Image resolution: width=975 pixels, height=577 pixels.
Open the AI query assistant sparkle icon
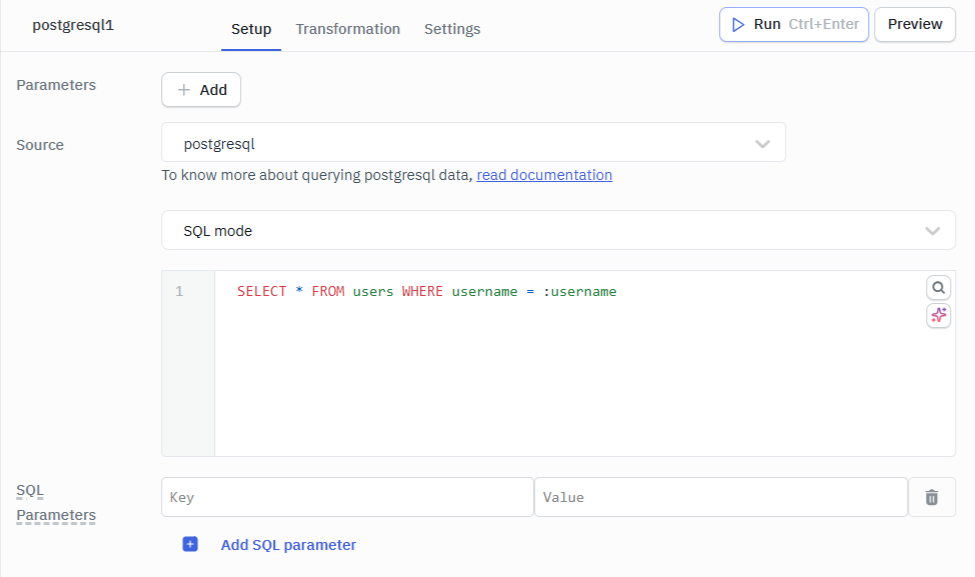click(x=938, y=315)
